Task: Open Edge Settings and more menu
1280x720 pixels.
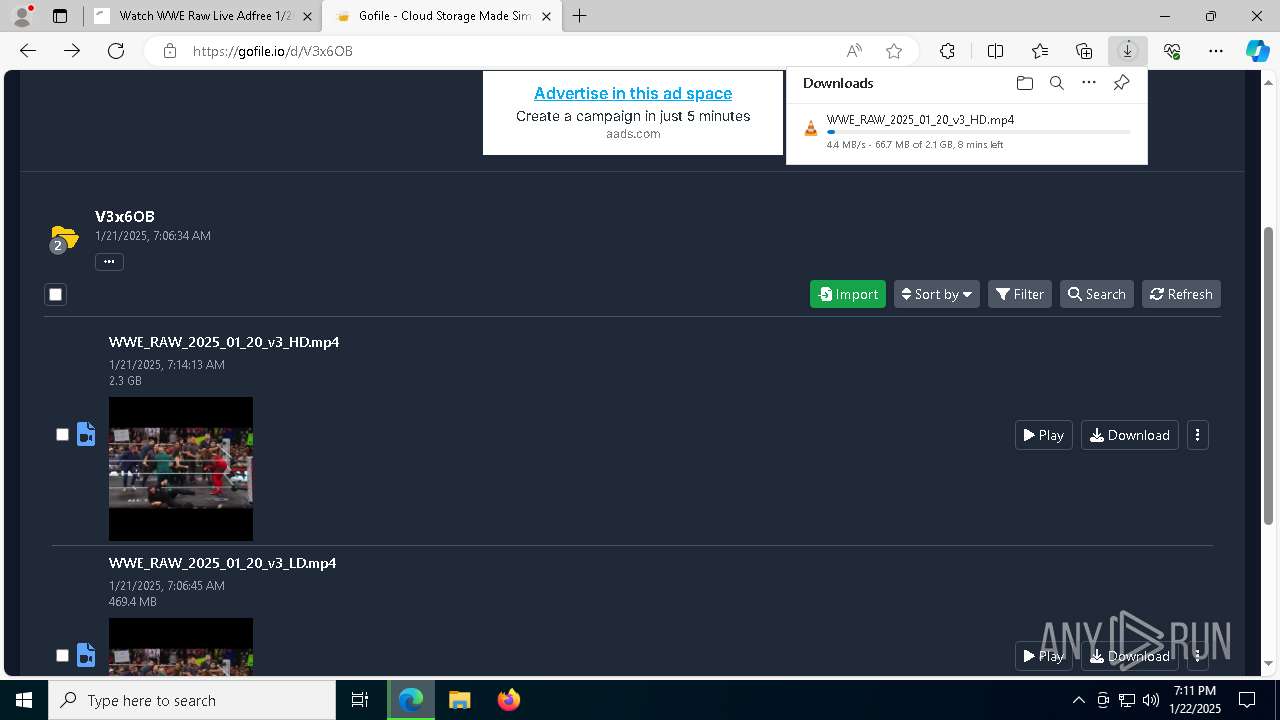Action: click(1216, 51)
